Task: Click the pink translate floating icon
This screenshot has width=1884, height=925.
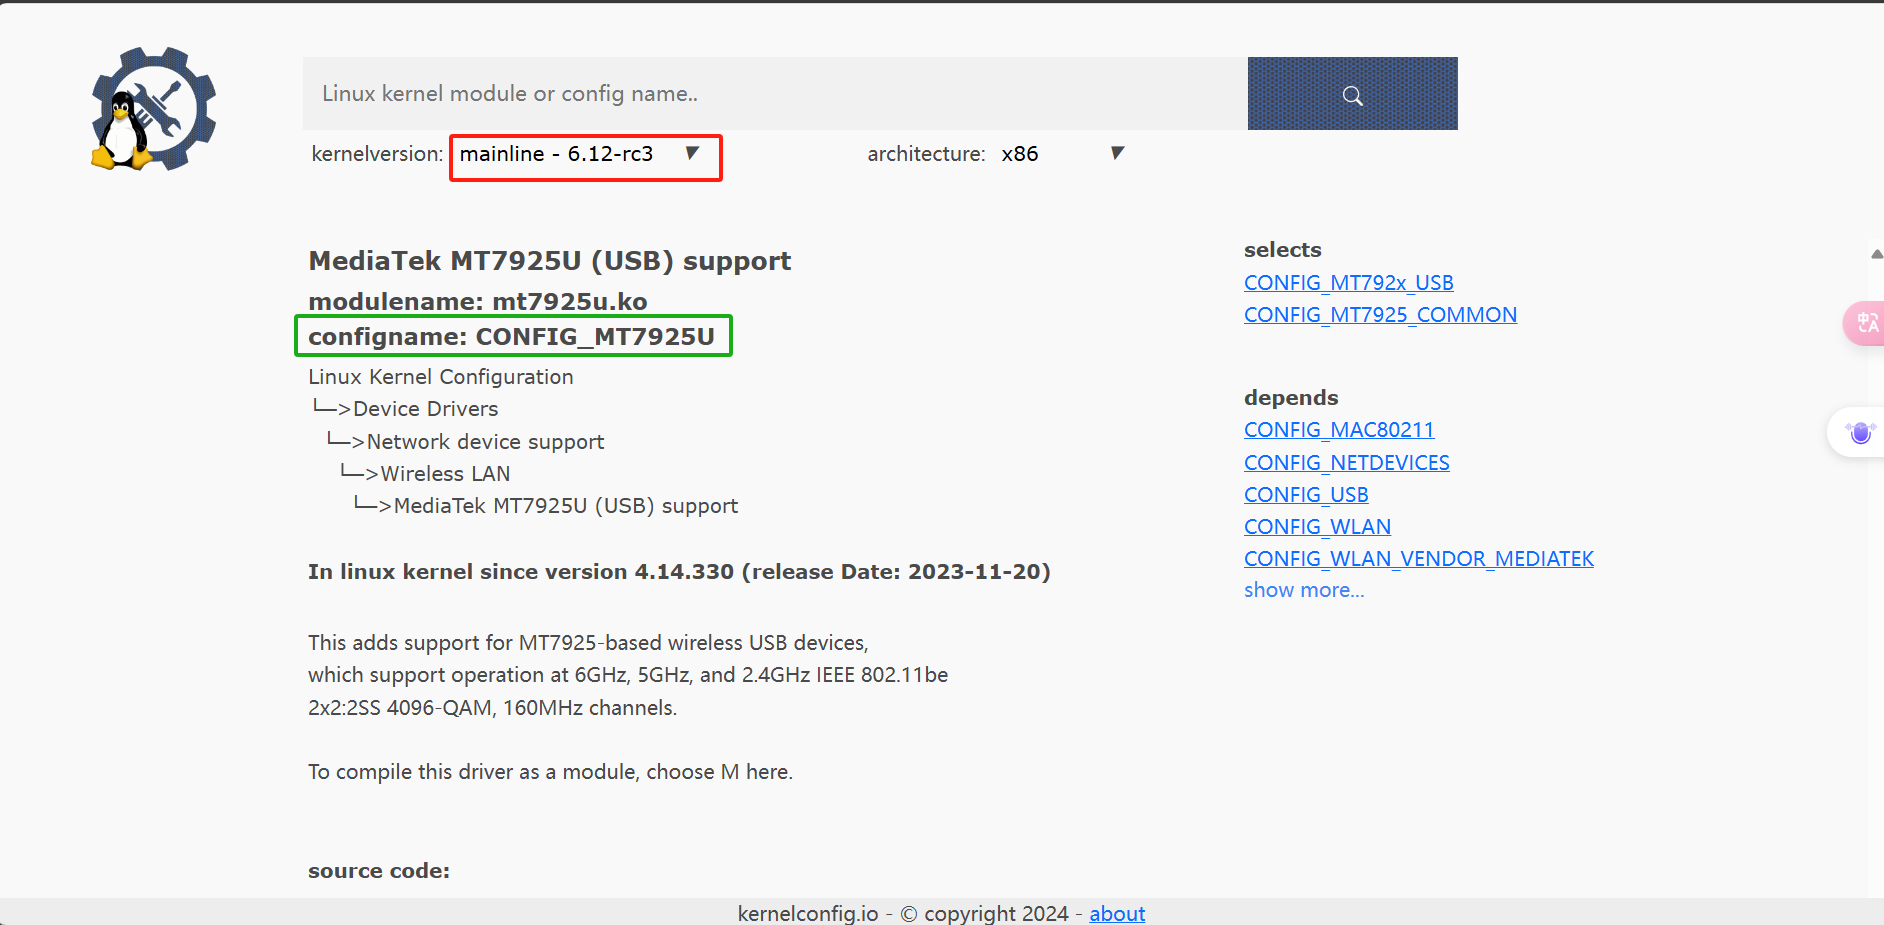Action: (x=1865, y=323)
